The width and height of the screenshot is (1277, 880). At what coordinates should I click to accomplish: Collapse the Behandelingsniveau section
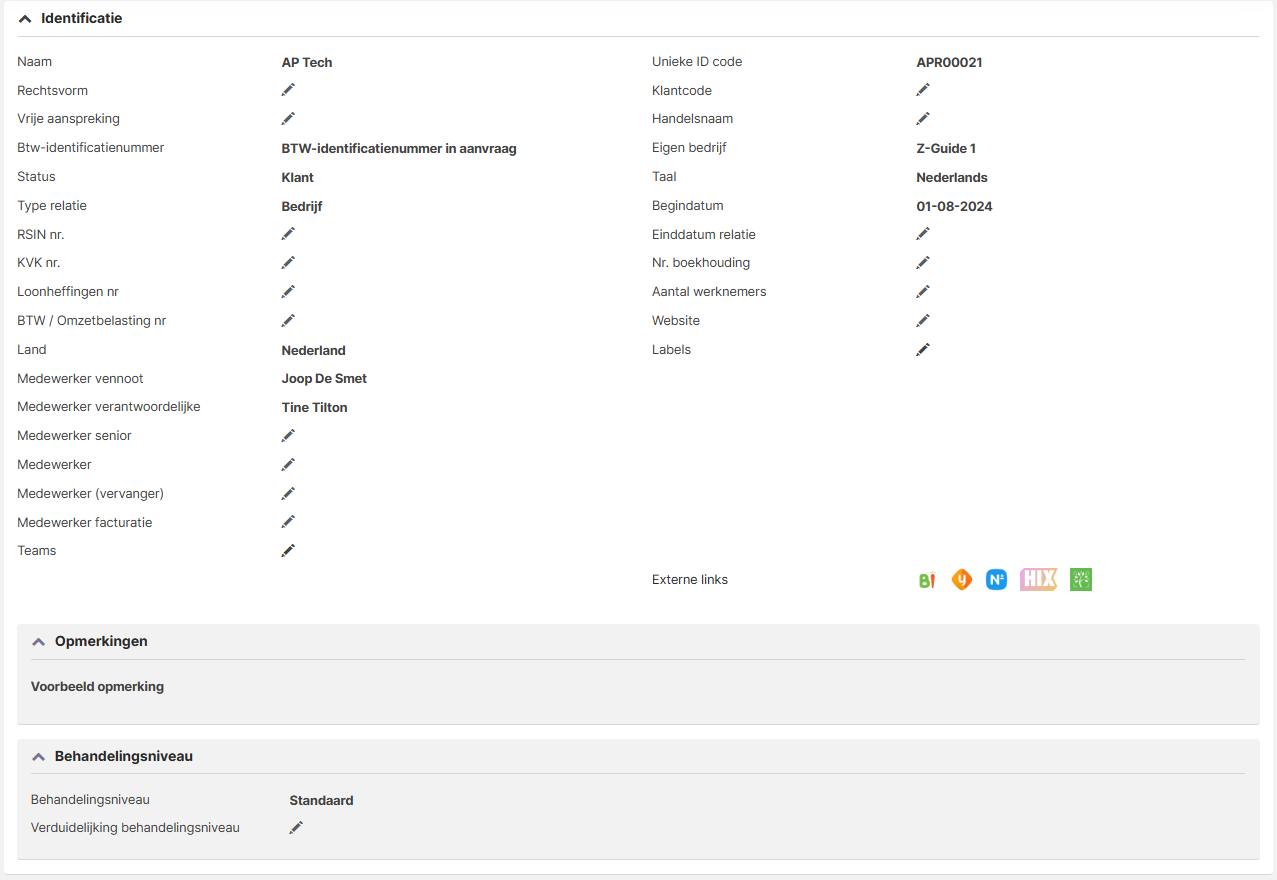(x=39, y=757)
